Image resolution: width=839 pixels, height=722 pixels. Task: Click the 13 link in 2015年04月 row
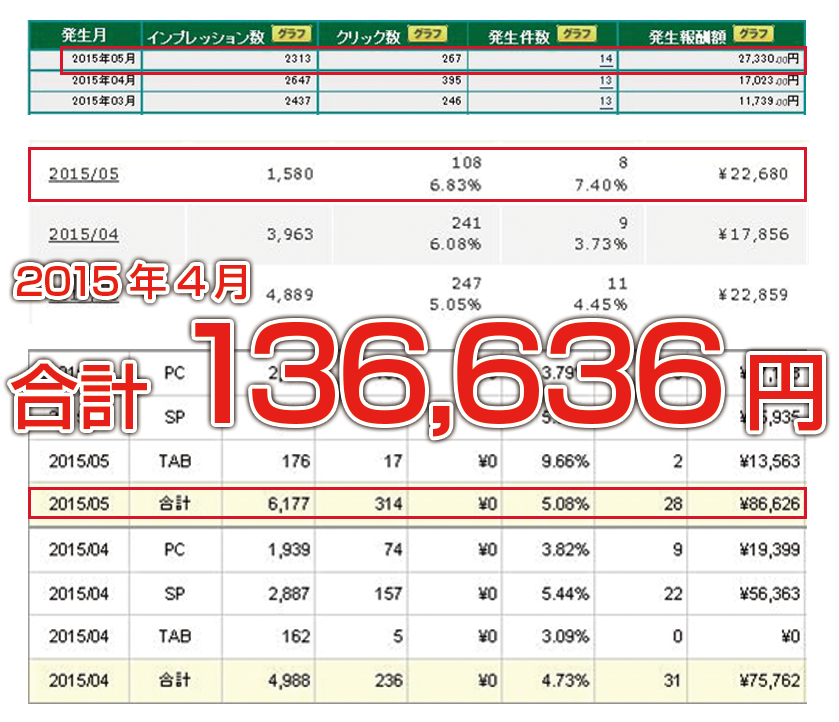point(605,81)
